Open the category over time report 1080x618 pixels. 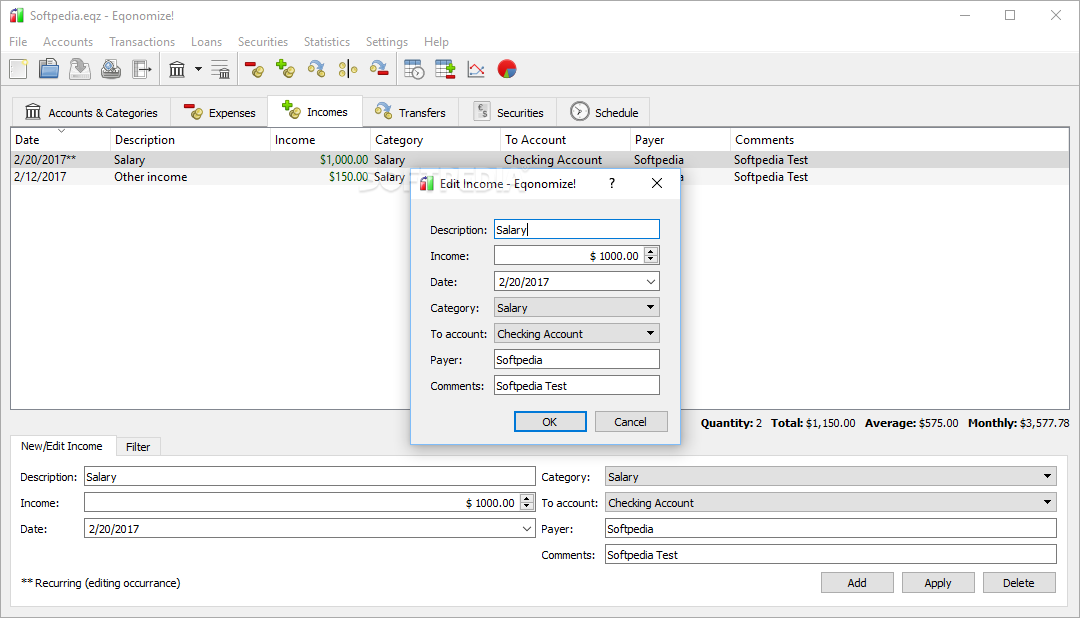click(414, 69)
